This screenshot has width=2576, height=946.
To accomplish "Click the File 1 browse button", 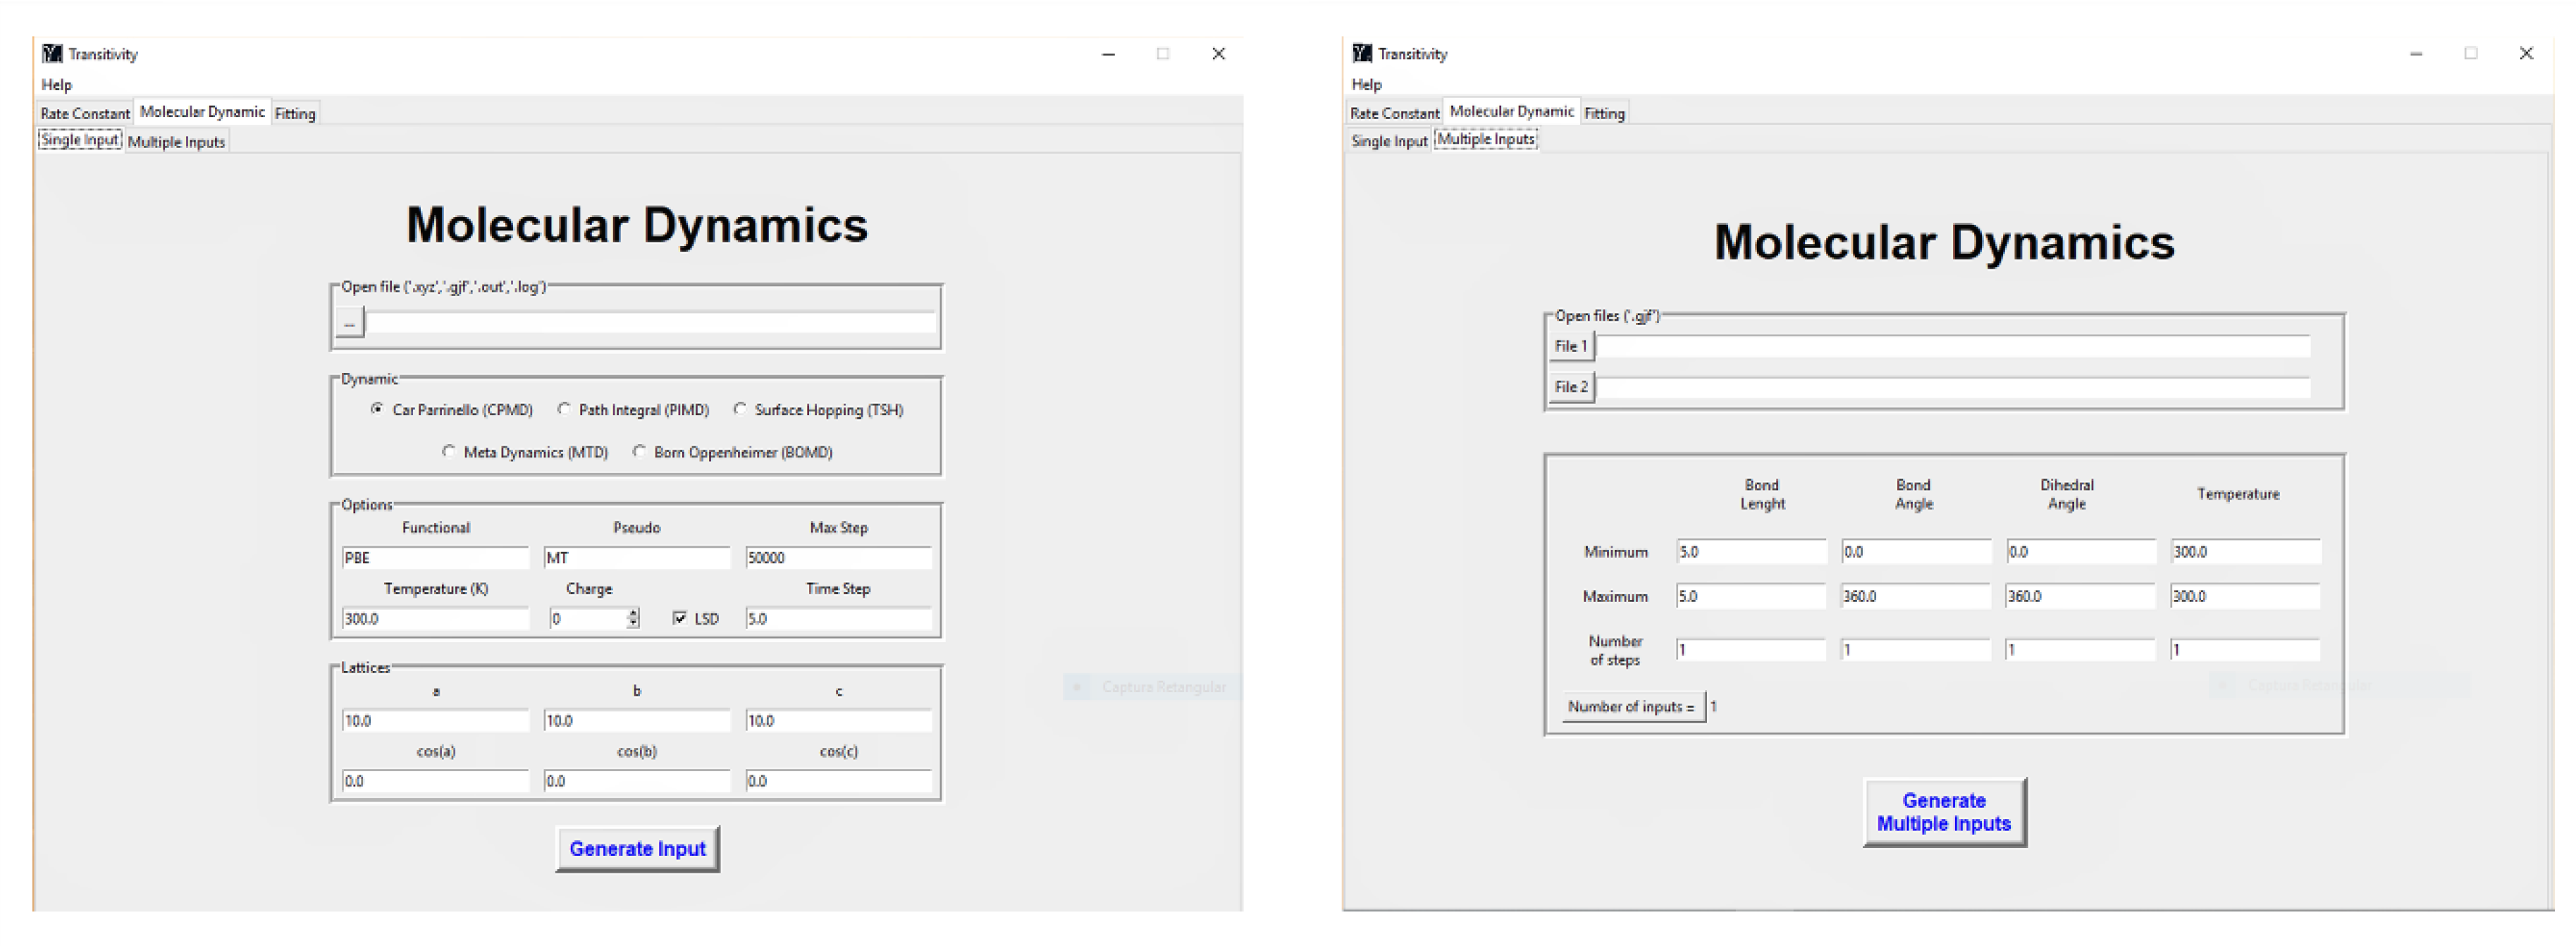I will (x=1570, y=346).
